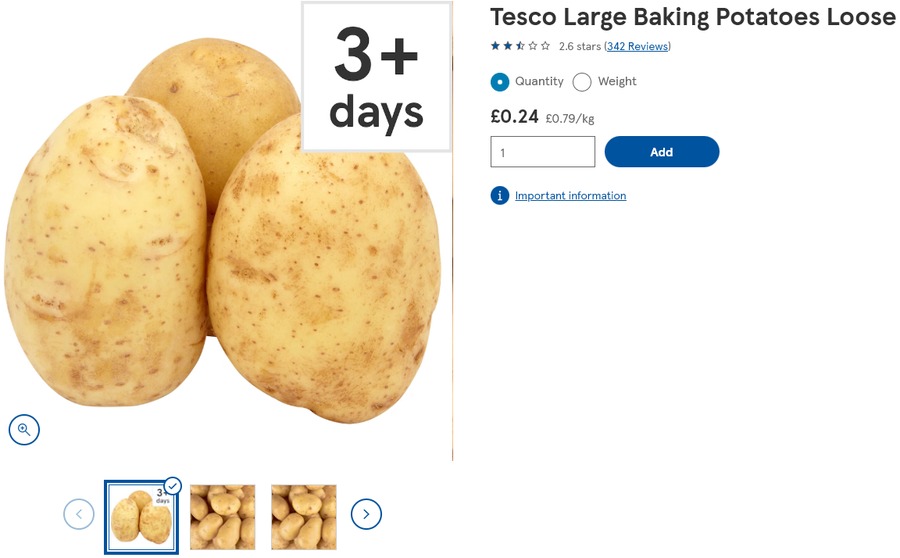Open the Important information link
The height and width of the screenshot is (558, 900).
pyautogui.click(x=570, y=196)
